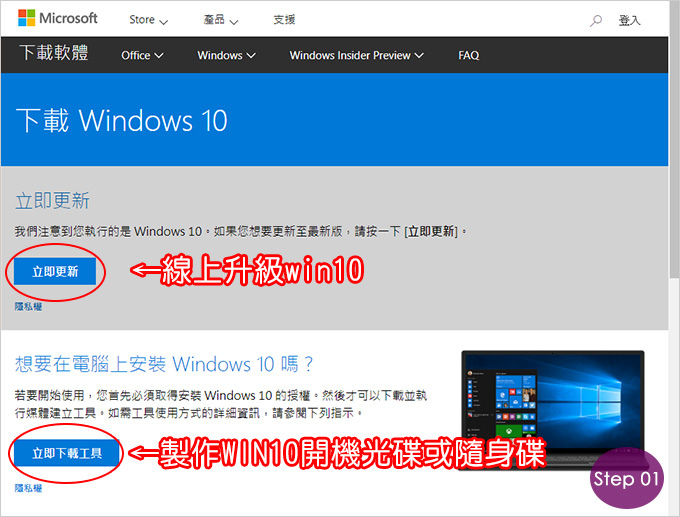Expand Windows Insider Preview dropdown

[356, 56]
